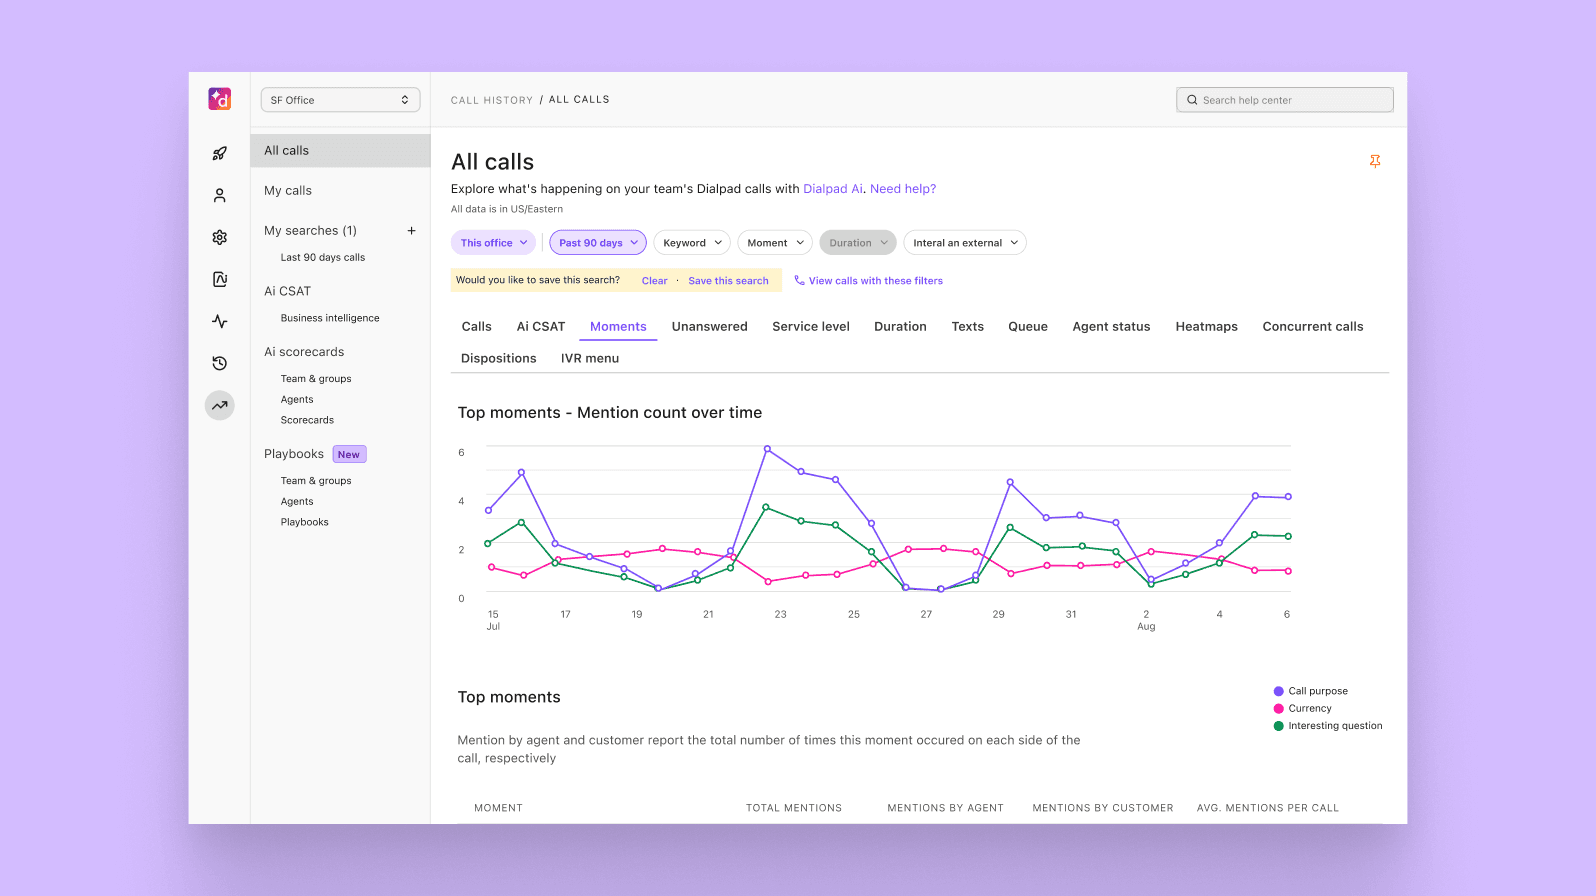
Task: Click the activity pulse icon in sidebar
Action: point(219,322)
